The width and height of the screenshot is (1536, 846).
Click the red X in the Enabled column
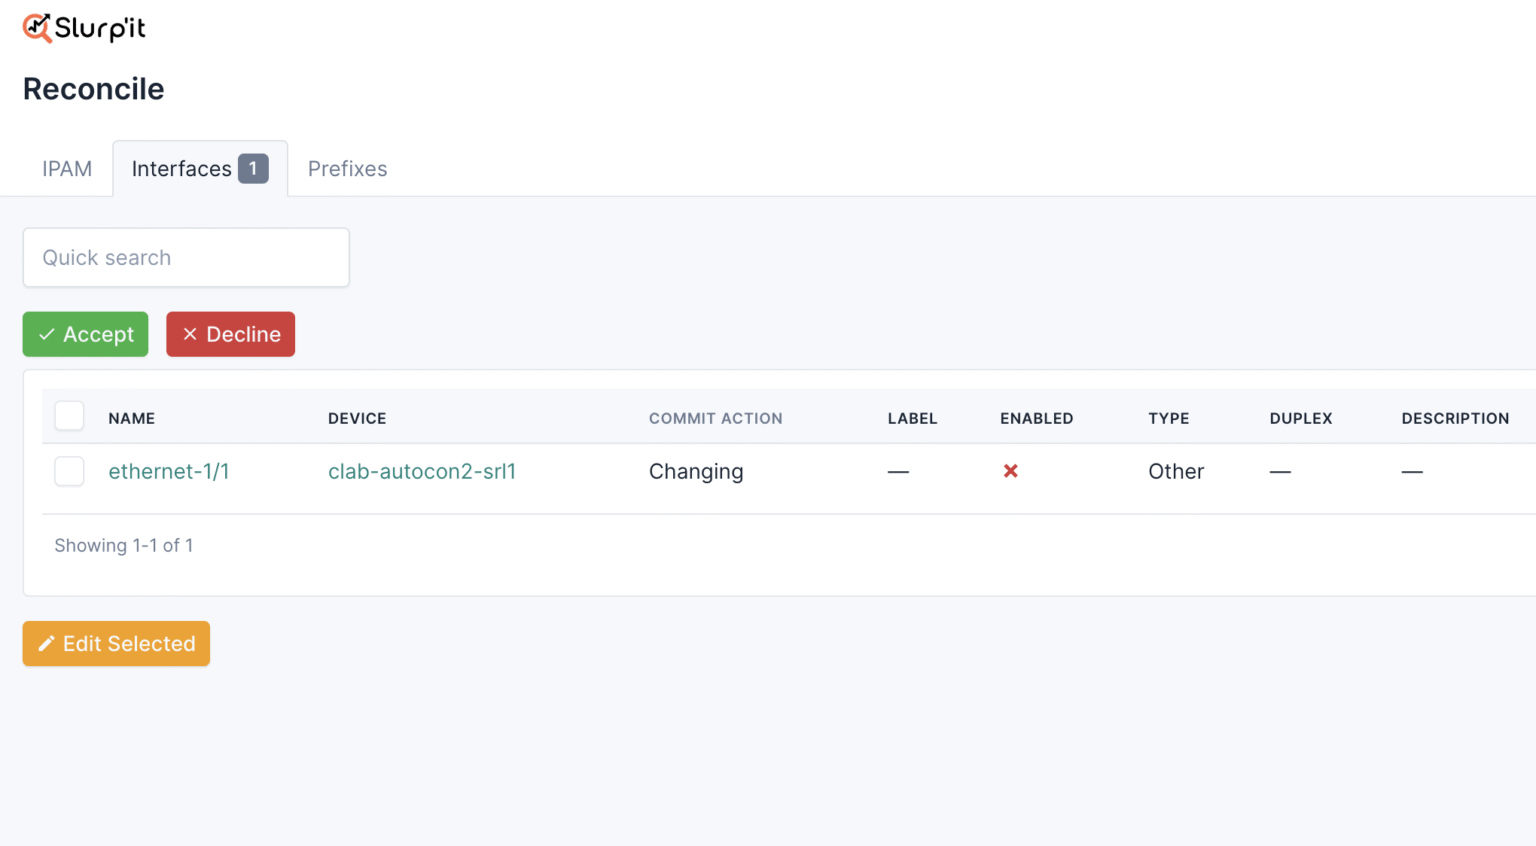pyautogui.click(x=1010, y=471)
